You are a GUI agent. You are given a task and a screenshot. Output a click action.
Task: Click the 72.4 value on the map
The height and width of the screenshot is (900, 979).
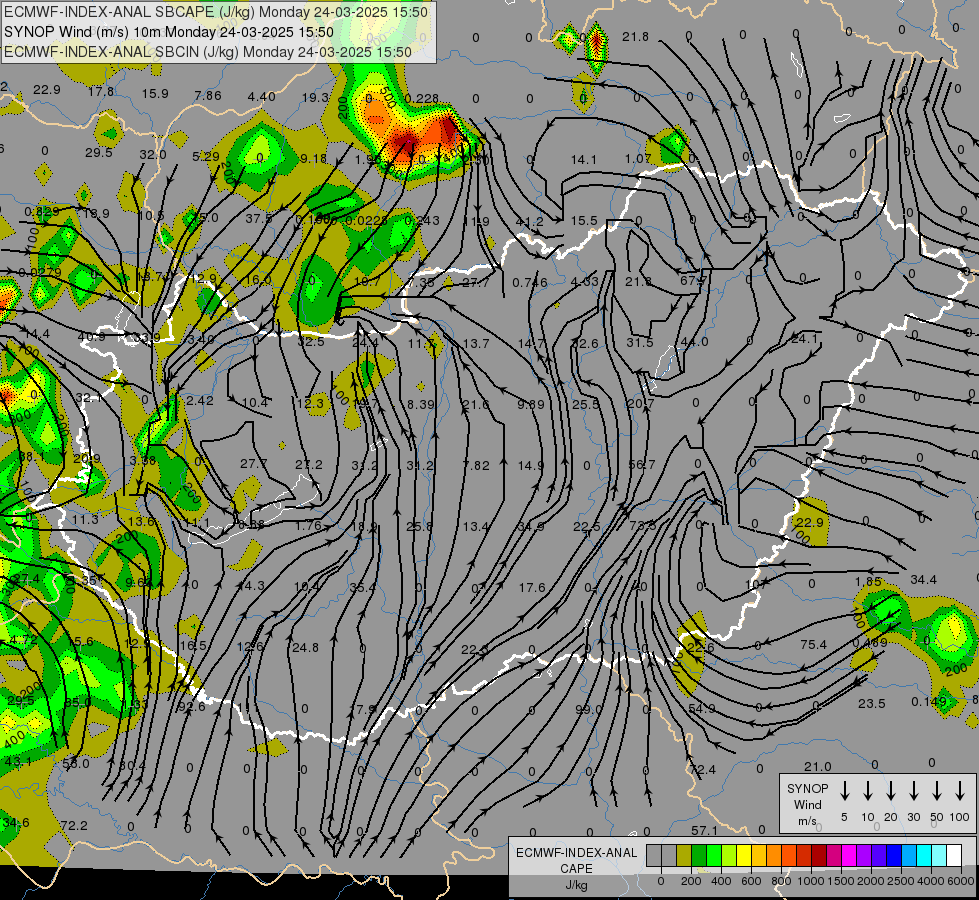pyautogui.click(x=703, y=770)
